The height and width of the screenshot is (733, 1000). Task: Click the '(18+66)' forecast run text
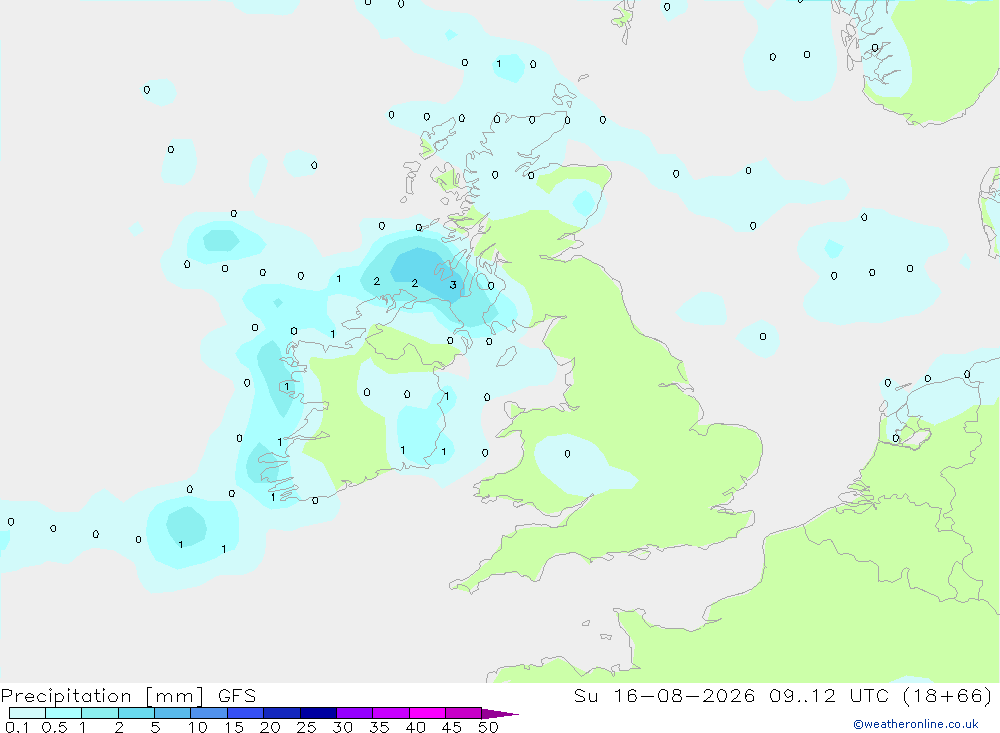coord(947,696)
